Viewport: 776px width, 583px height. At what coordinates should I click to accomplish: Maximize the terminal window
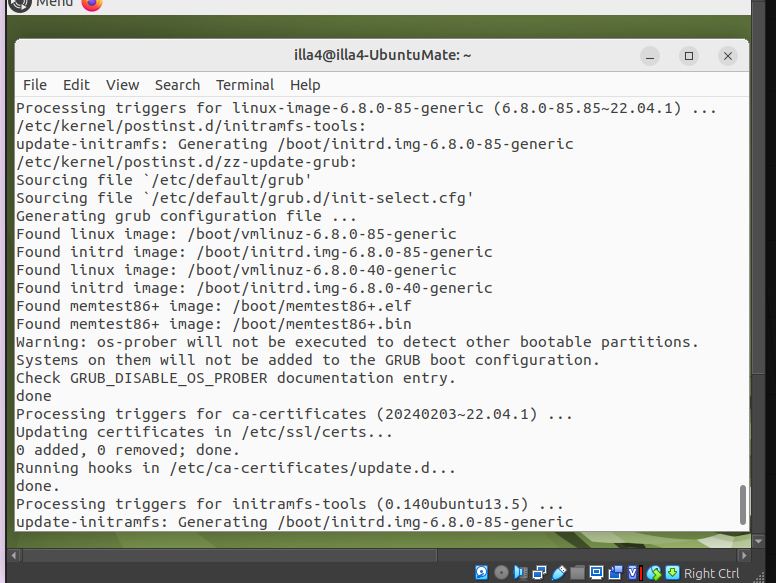(x=689, y=56)
